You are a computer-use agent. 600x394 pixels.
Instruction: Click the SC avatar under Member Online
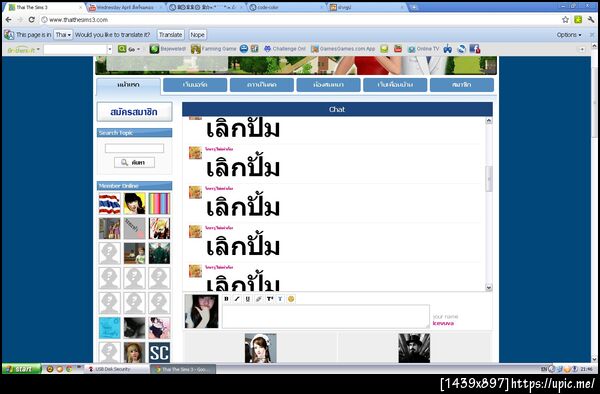tap(159, 352)
